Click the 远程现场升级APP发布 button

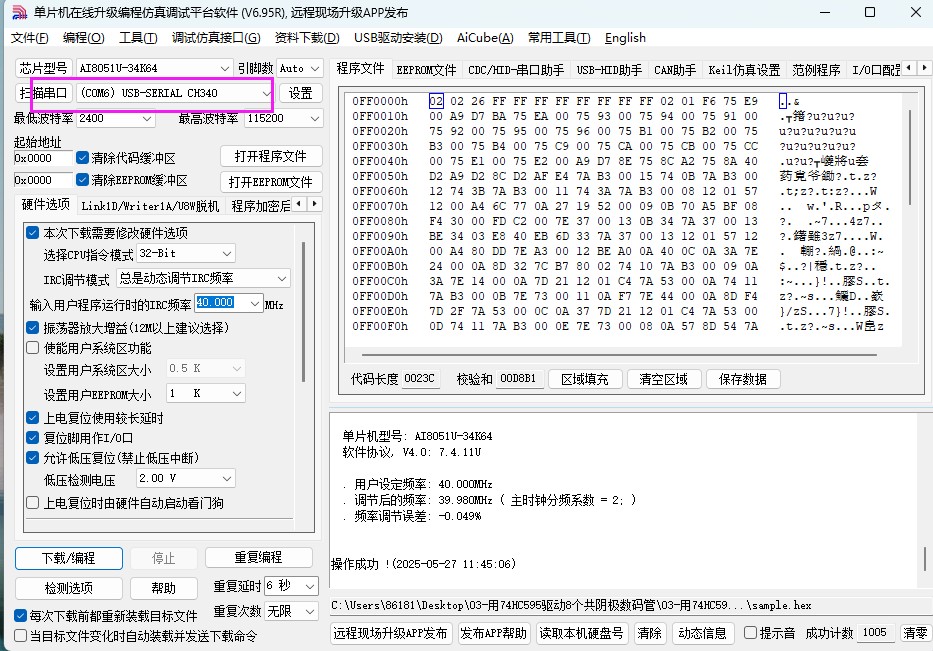(390, 633)
